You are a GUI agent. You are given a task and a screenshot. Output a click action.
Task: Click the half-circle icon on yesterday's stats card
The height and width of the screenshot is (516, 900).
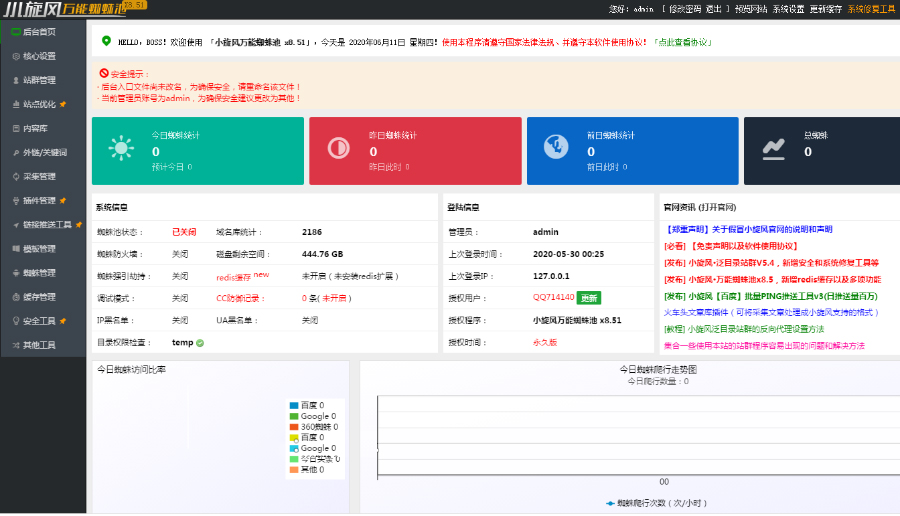[339, 148]
